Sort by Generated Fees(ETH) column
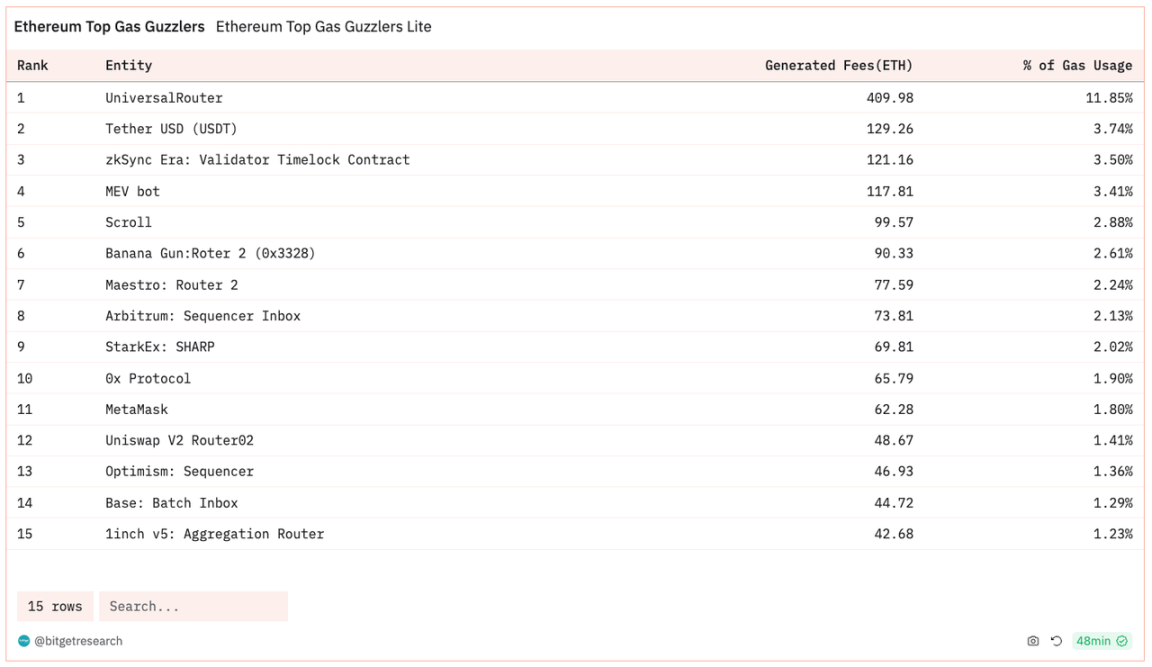Viewport: 1152px width, 667px height. point(838,66)
